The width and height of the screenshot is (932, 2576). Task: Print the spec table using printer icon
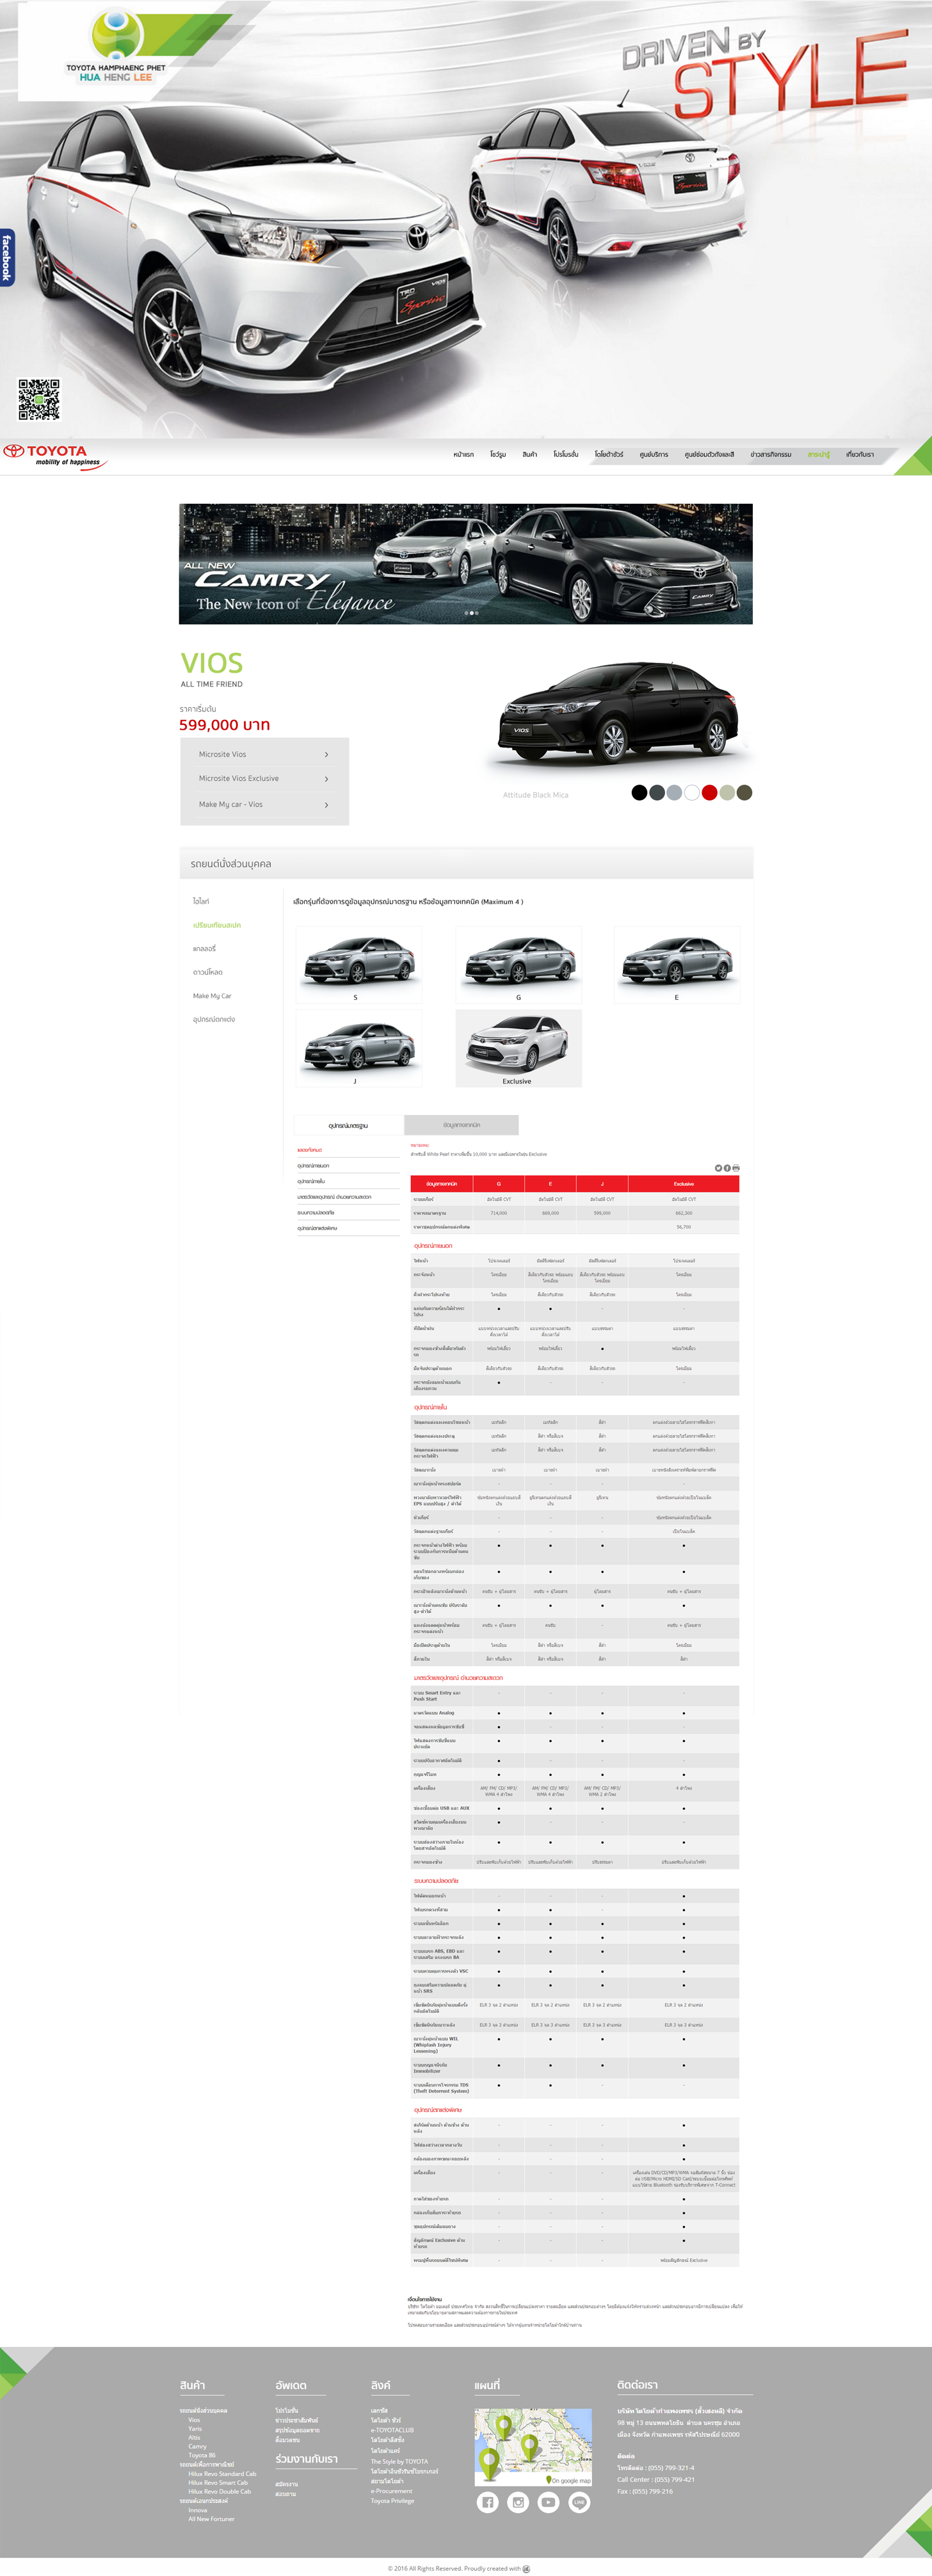[736, 1168]
